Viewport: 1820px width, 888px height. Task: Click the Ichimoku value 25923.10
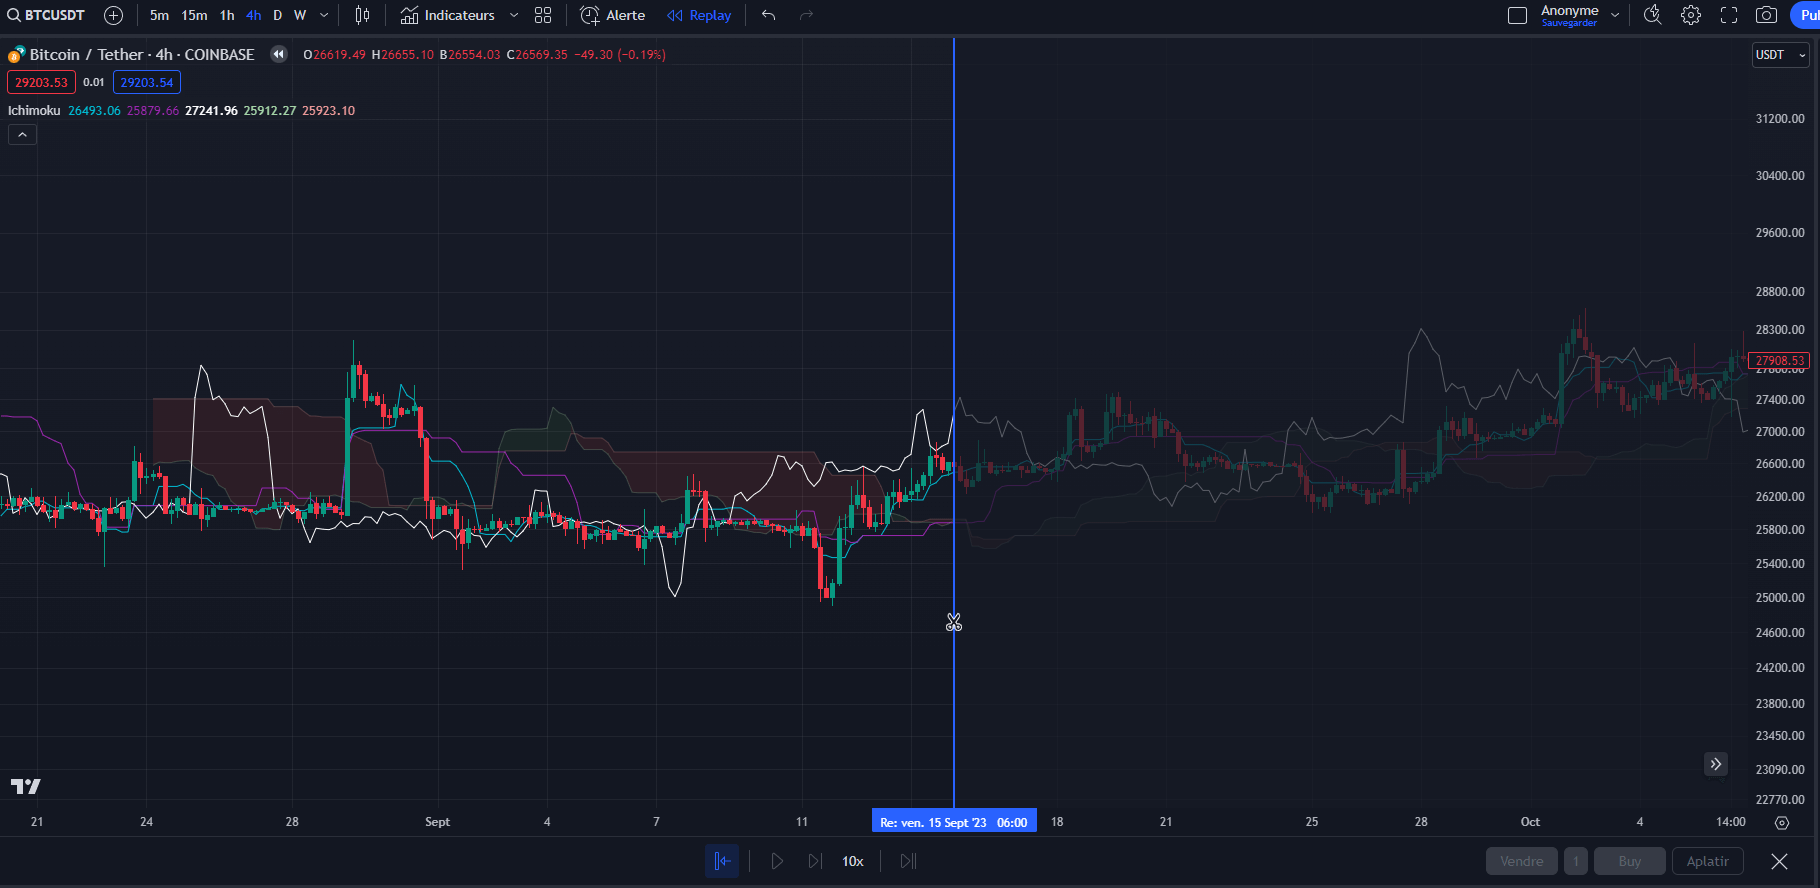(x=328, y=111)
